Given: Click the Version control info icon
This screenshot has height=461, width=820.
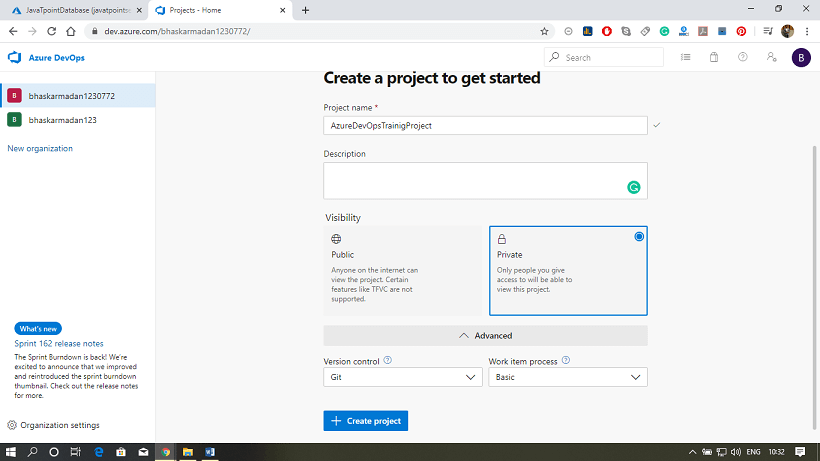Looking at the screenshot, I should click(388, 360).
